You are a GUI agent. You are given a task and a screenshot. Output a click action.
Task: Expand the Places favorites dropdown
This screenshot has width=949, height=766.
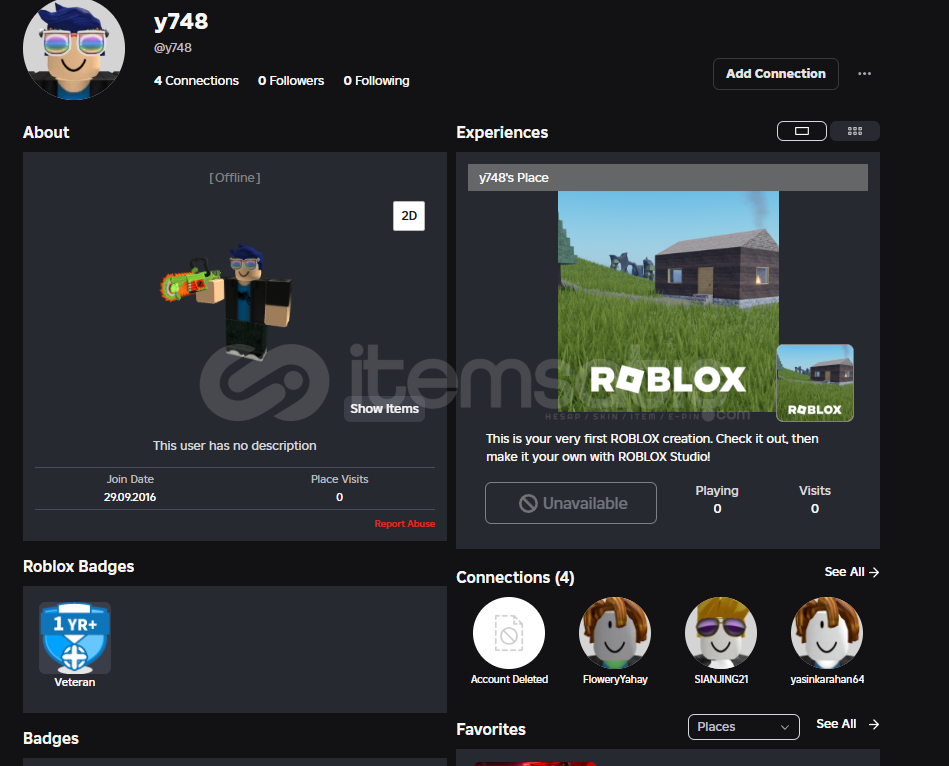pyautogui.click(x=743, y=727)
